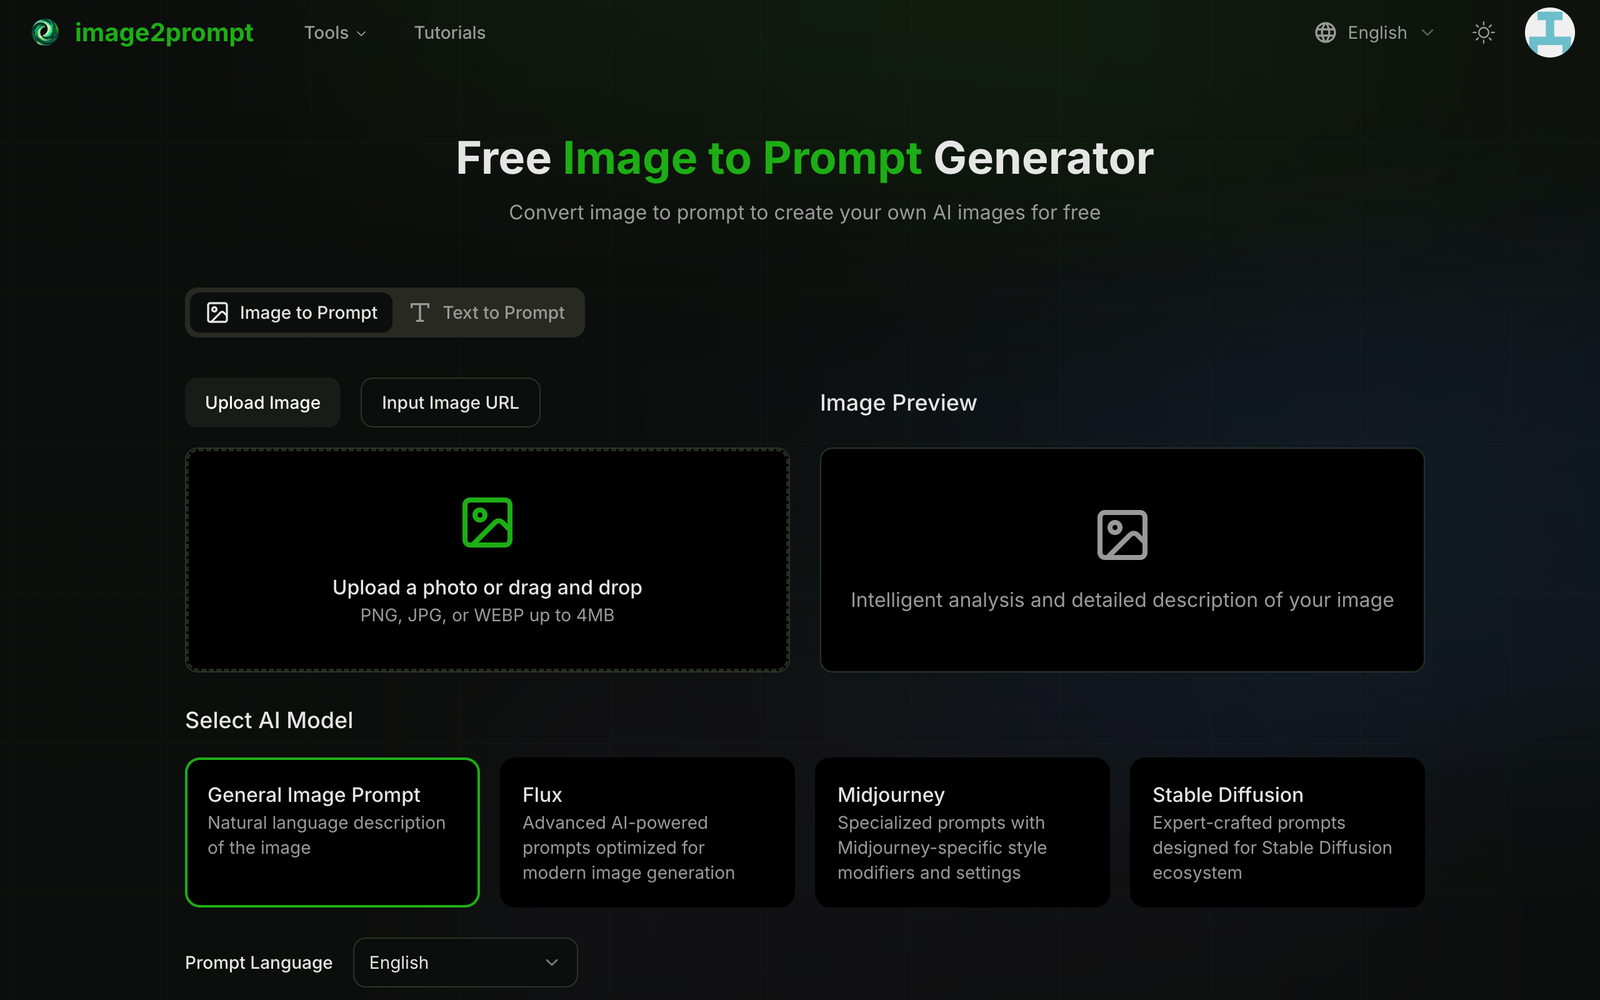
Task: Open the English language selector in navbar
Action: 1376,32
